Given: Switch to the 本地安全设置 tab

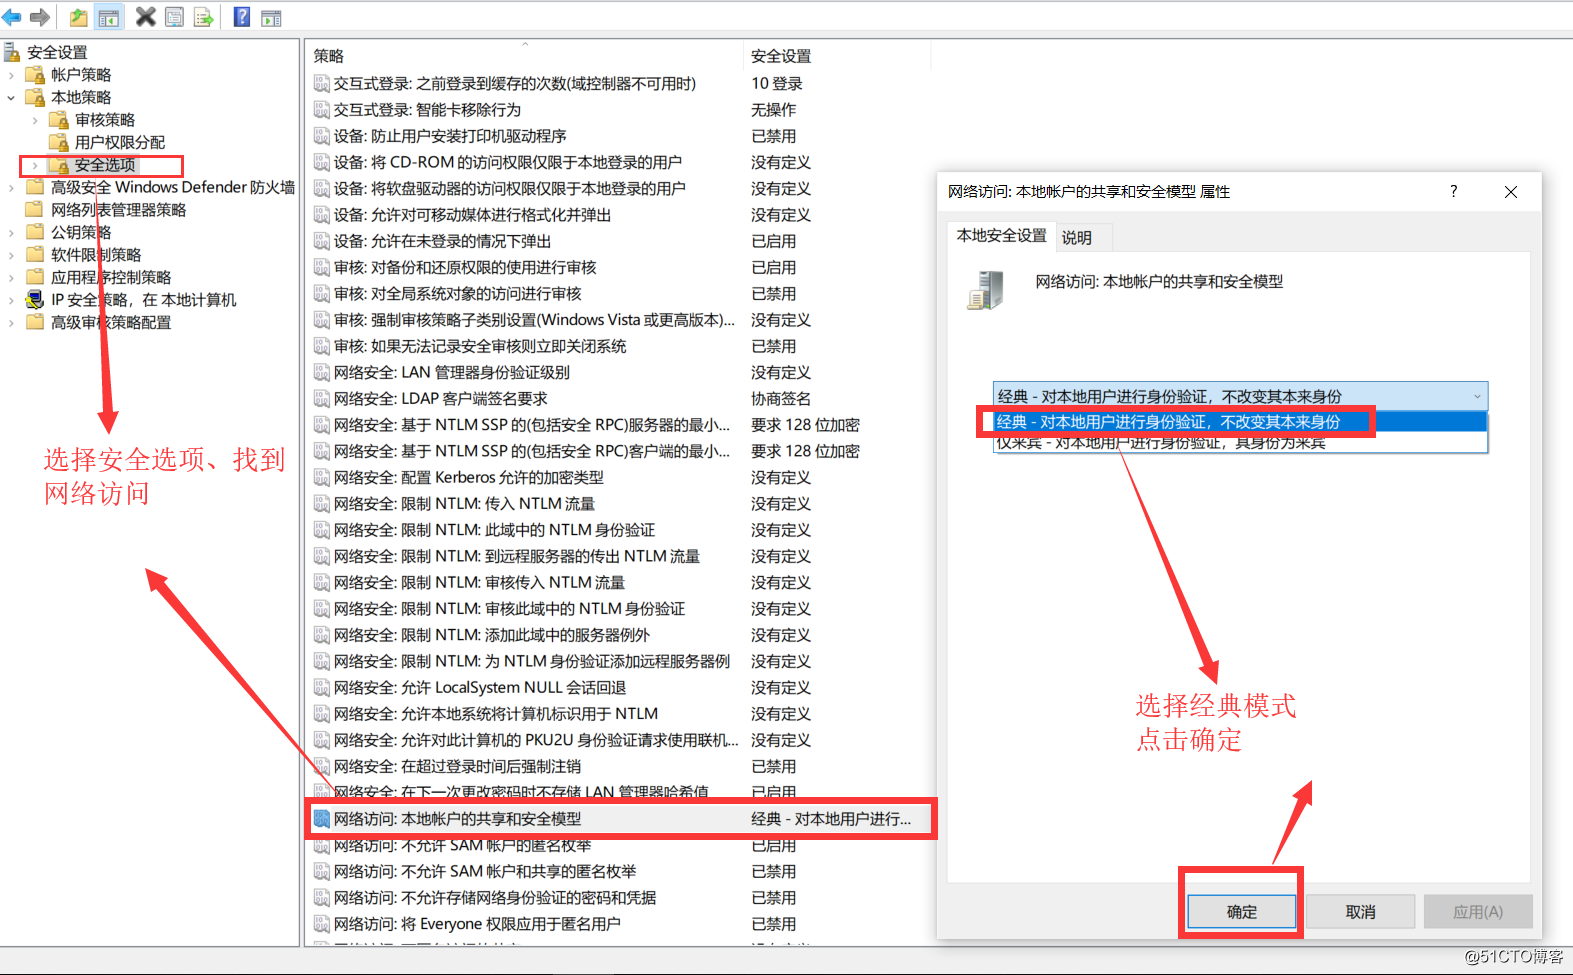Looking at the screenshot, I should tap(1001, 236).
